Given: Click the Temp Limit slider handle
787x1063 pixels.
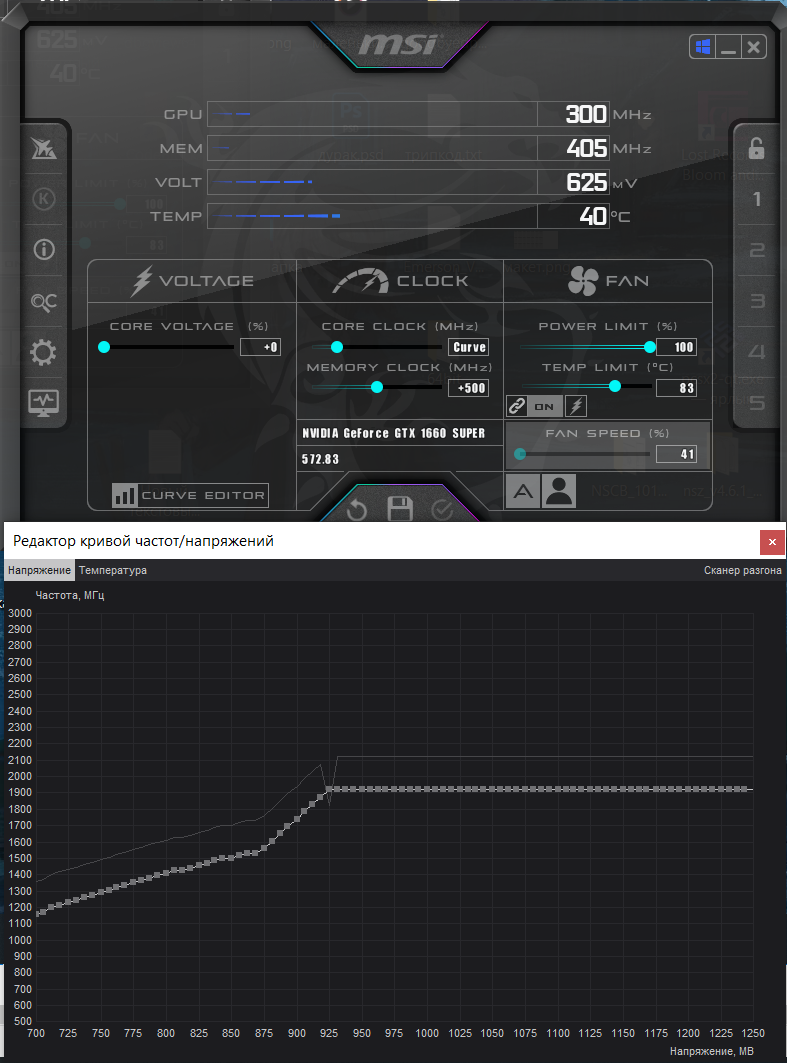Looking at the screenshot, I should click(x=615, y=386).
